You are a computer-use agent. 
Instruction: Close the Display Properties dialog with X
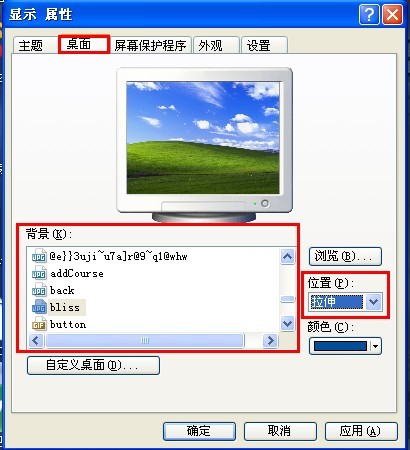tap(392, 15)
